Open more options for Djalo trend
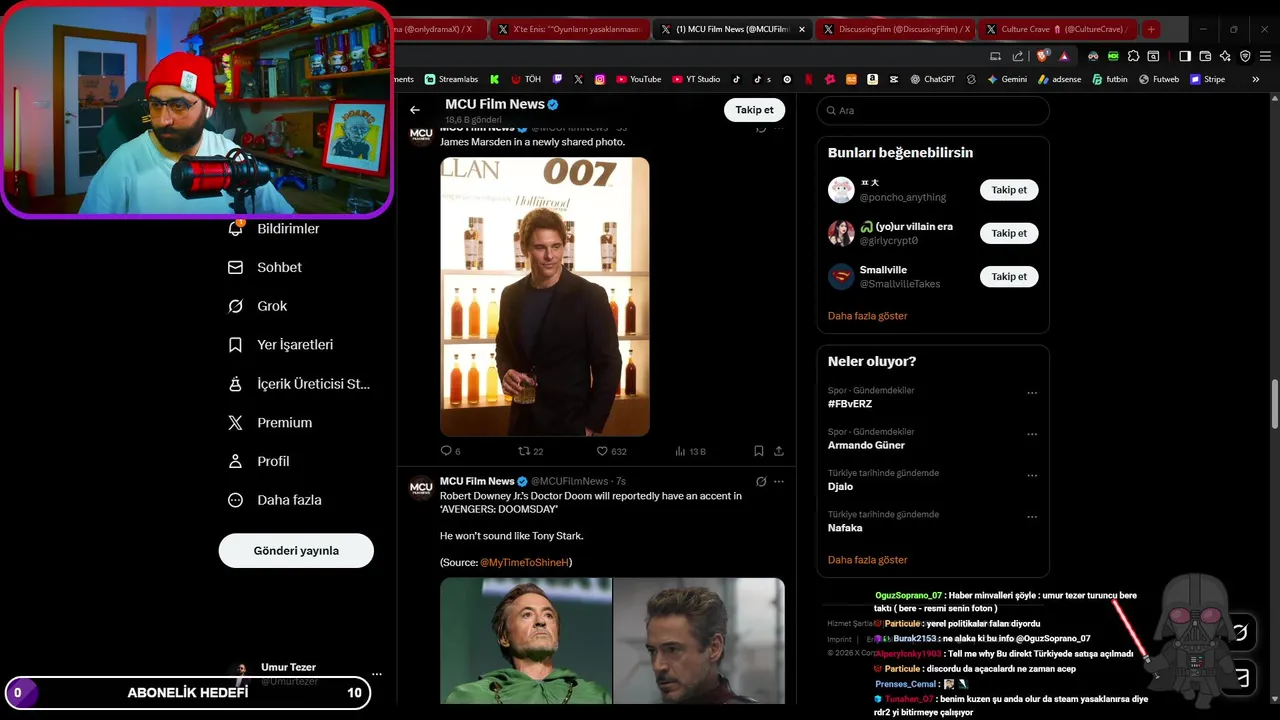 [x=1032, y=475]
